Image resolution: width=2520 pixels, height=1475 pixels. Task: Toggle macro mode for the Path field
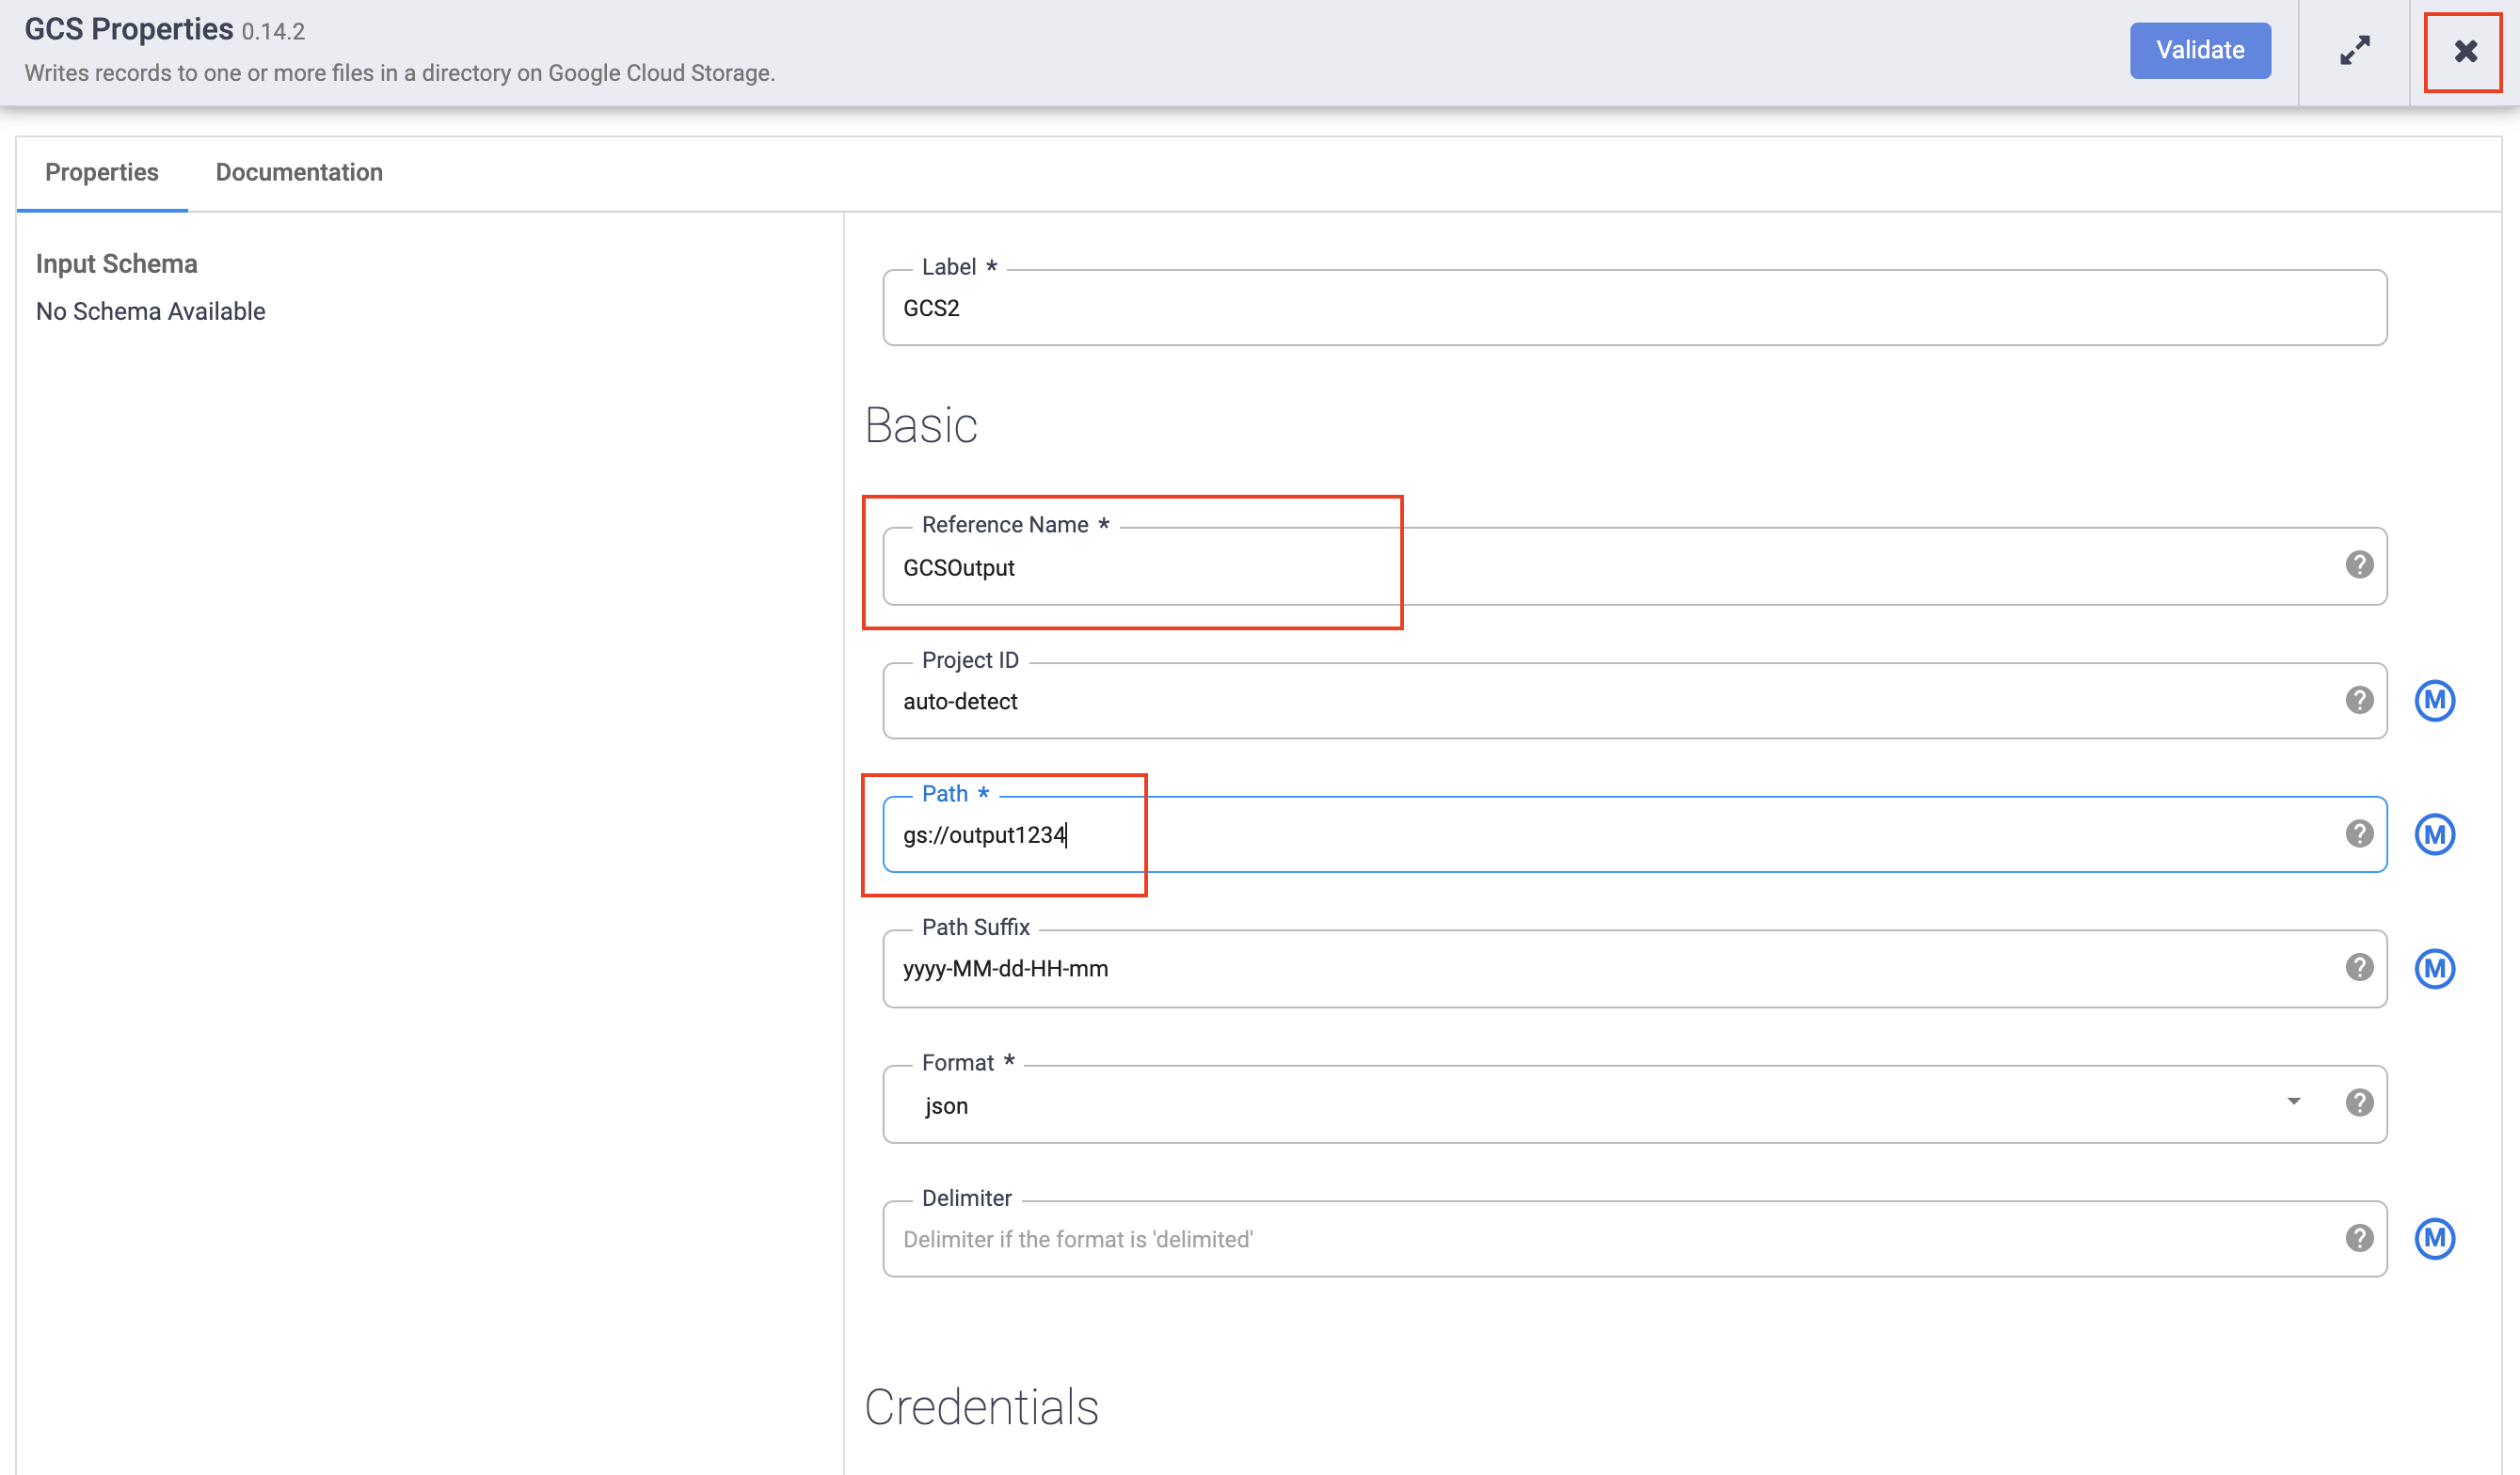pyautogui.click(x=2436, y=833)
